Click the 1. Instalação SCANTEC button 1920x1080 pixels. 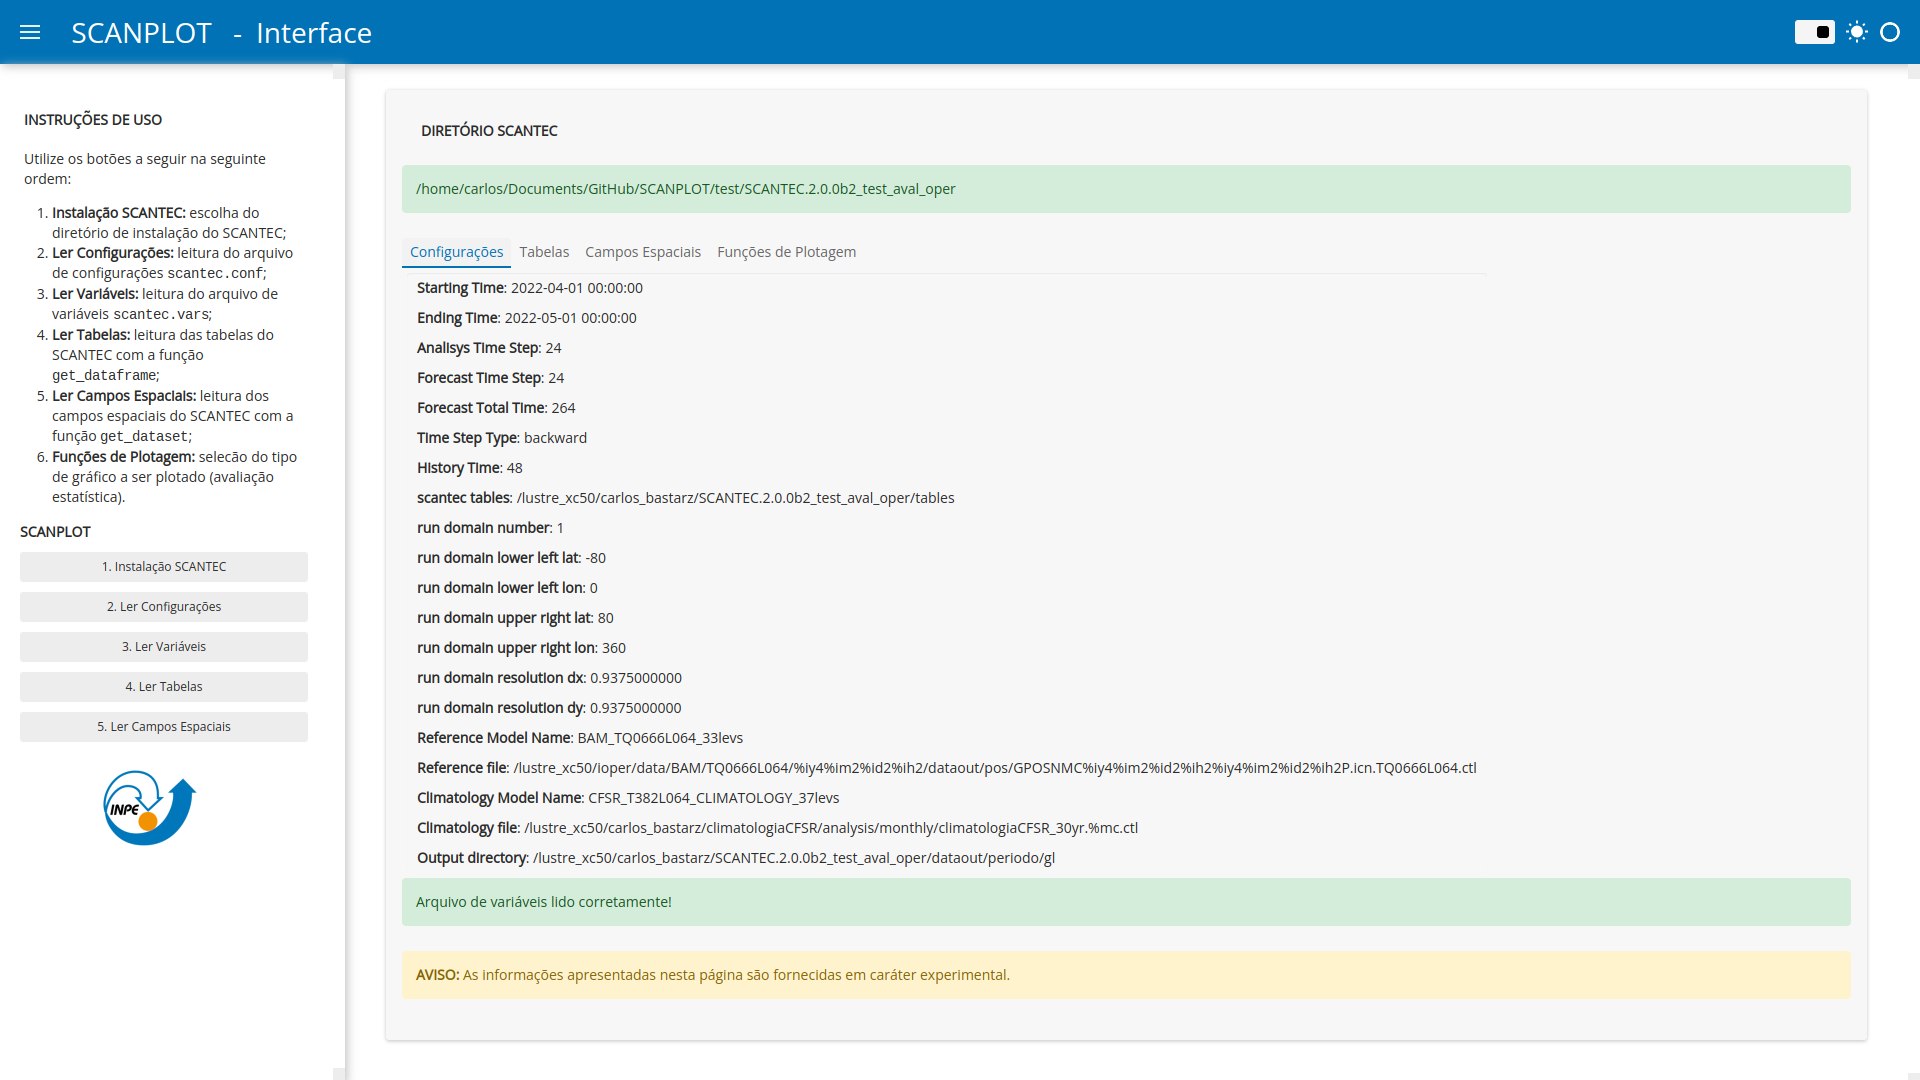pyautogui.click(x=164, y=567)
